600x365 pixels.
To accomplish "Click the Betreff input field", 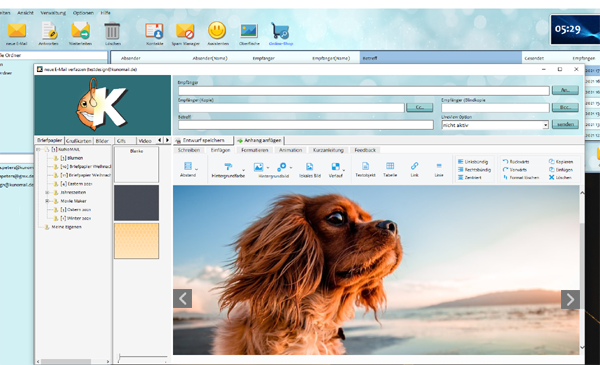I will pyautogui.click(x=306, y=125).
